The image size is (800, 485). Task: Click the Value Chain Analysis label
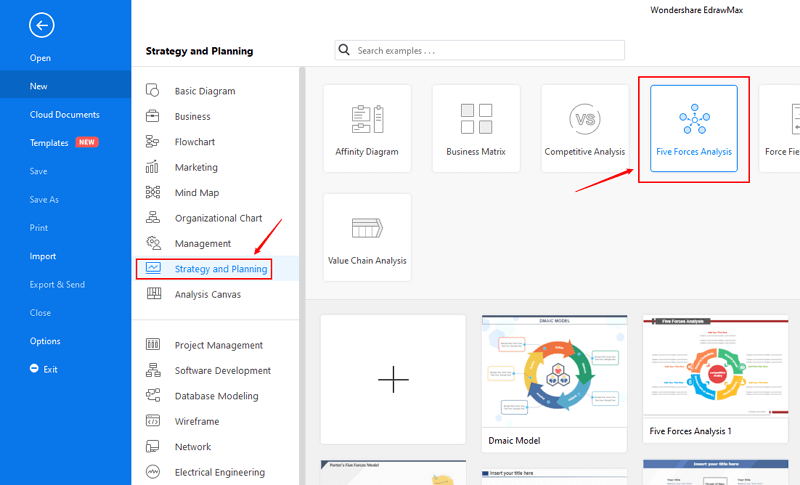(367, 261)
